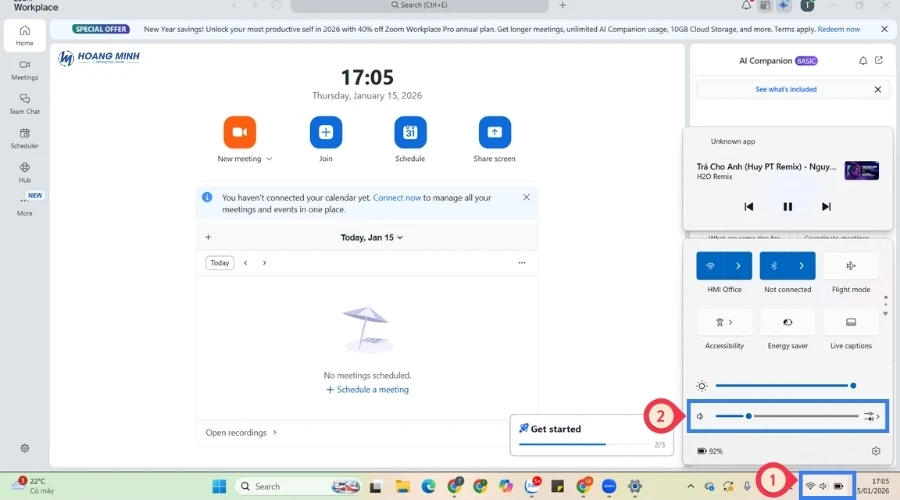
Task: Click the orange New meeting icon
Action: pos(239,132)
